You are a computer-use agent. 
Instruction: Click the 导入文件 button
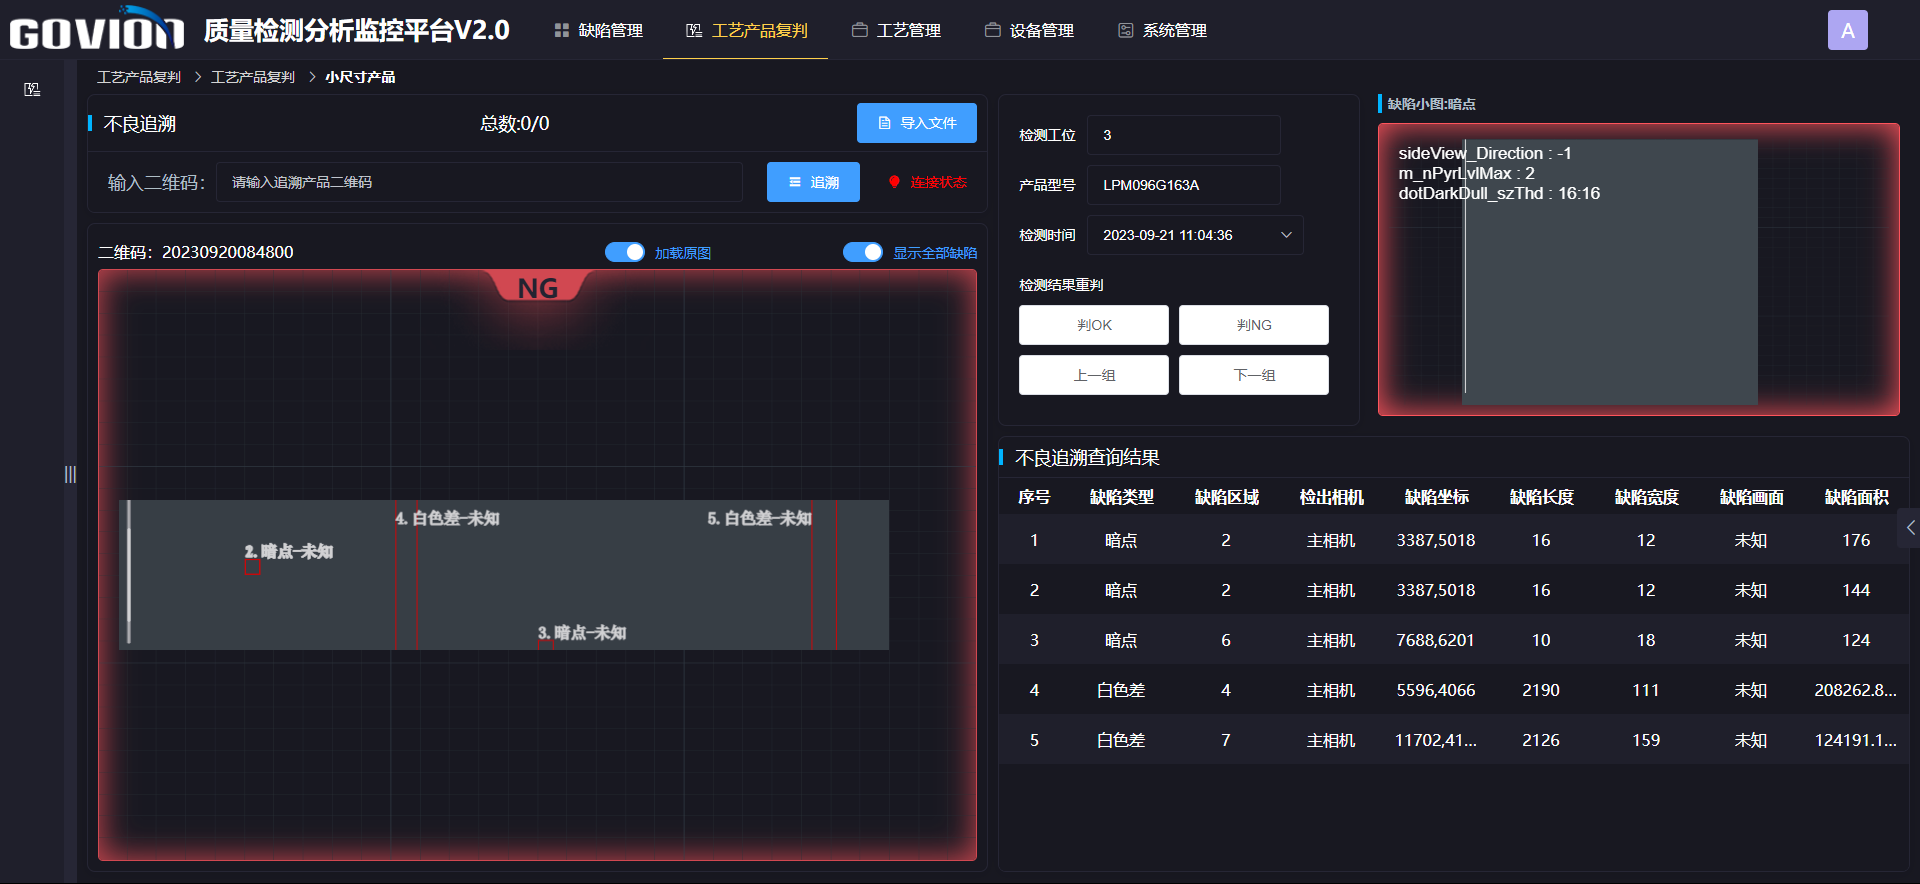[916, 123]
